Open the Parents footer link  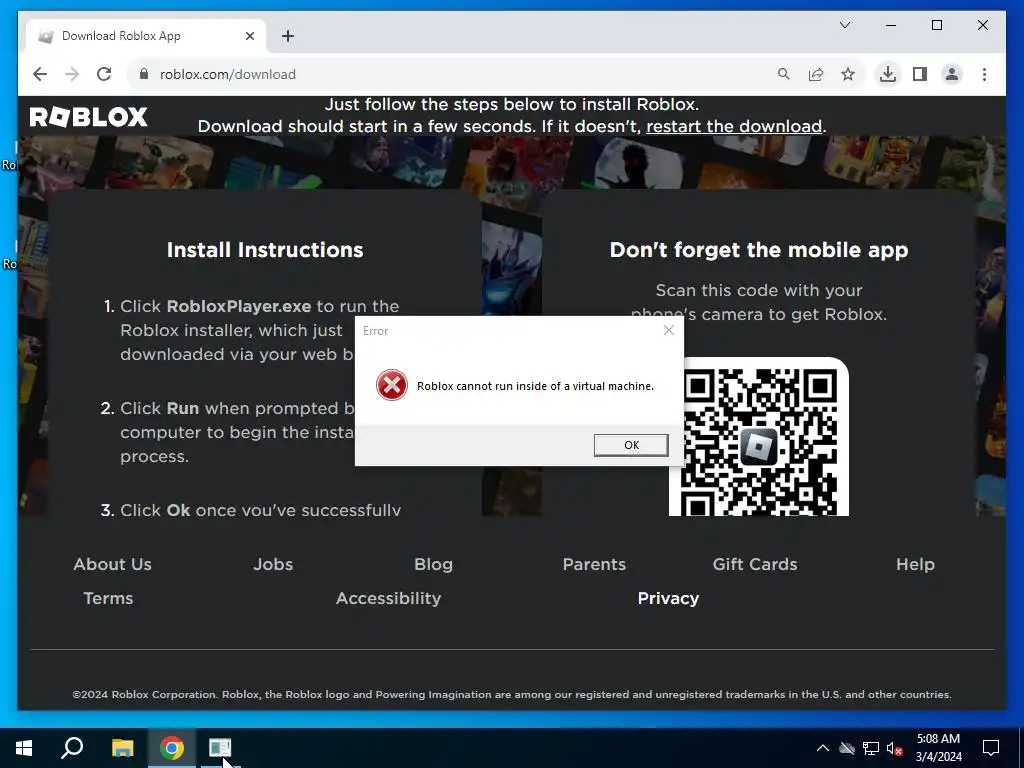point(594,564)
